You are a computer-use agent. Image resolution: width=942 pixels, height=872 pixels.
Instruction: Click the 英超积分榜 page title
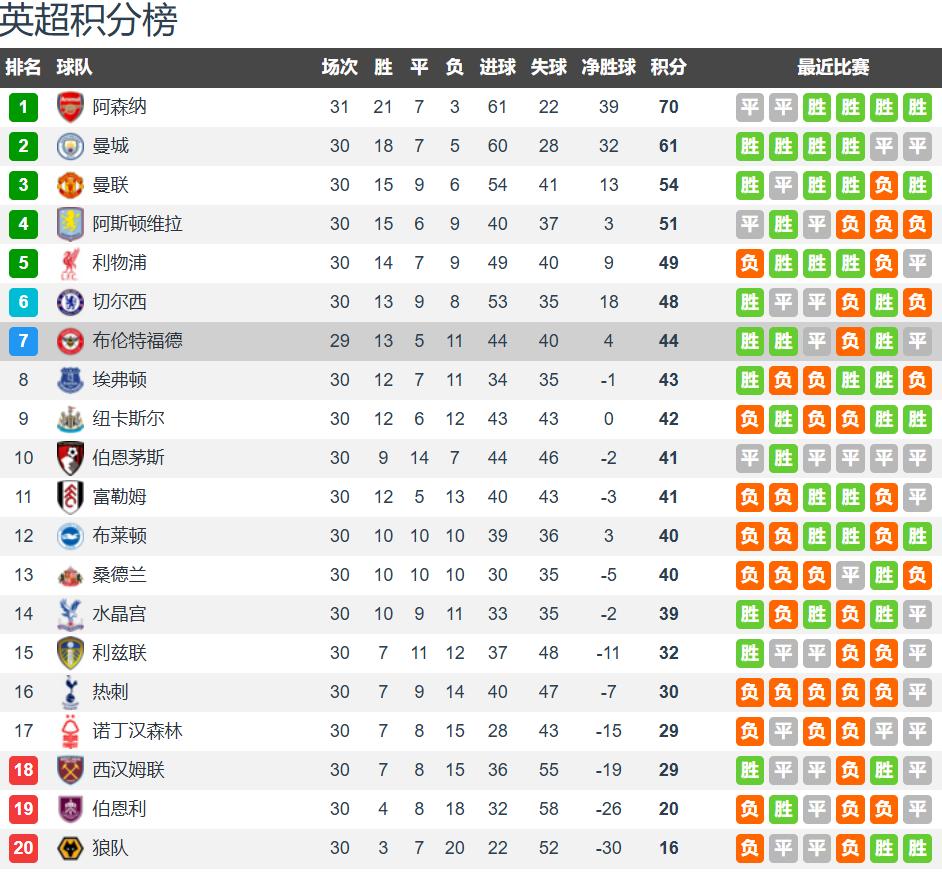pyautogui.click(x=89, y=21)
